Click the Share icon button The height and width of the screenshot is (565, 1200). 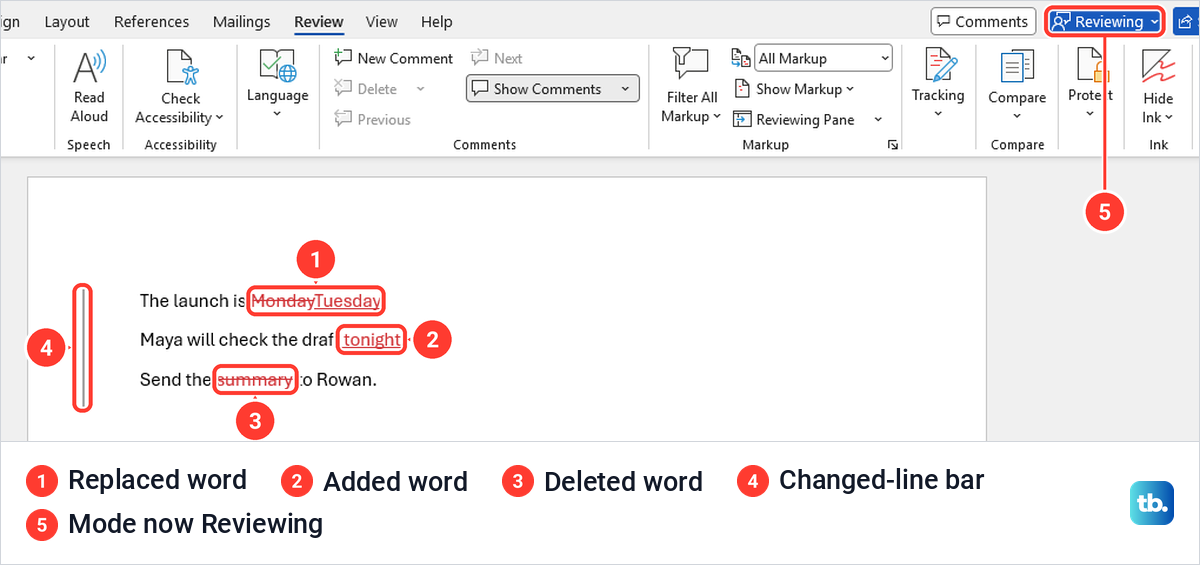(1186, 21)
